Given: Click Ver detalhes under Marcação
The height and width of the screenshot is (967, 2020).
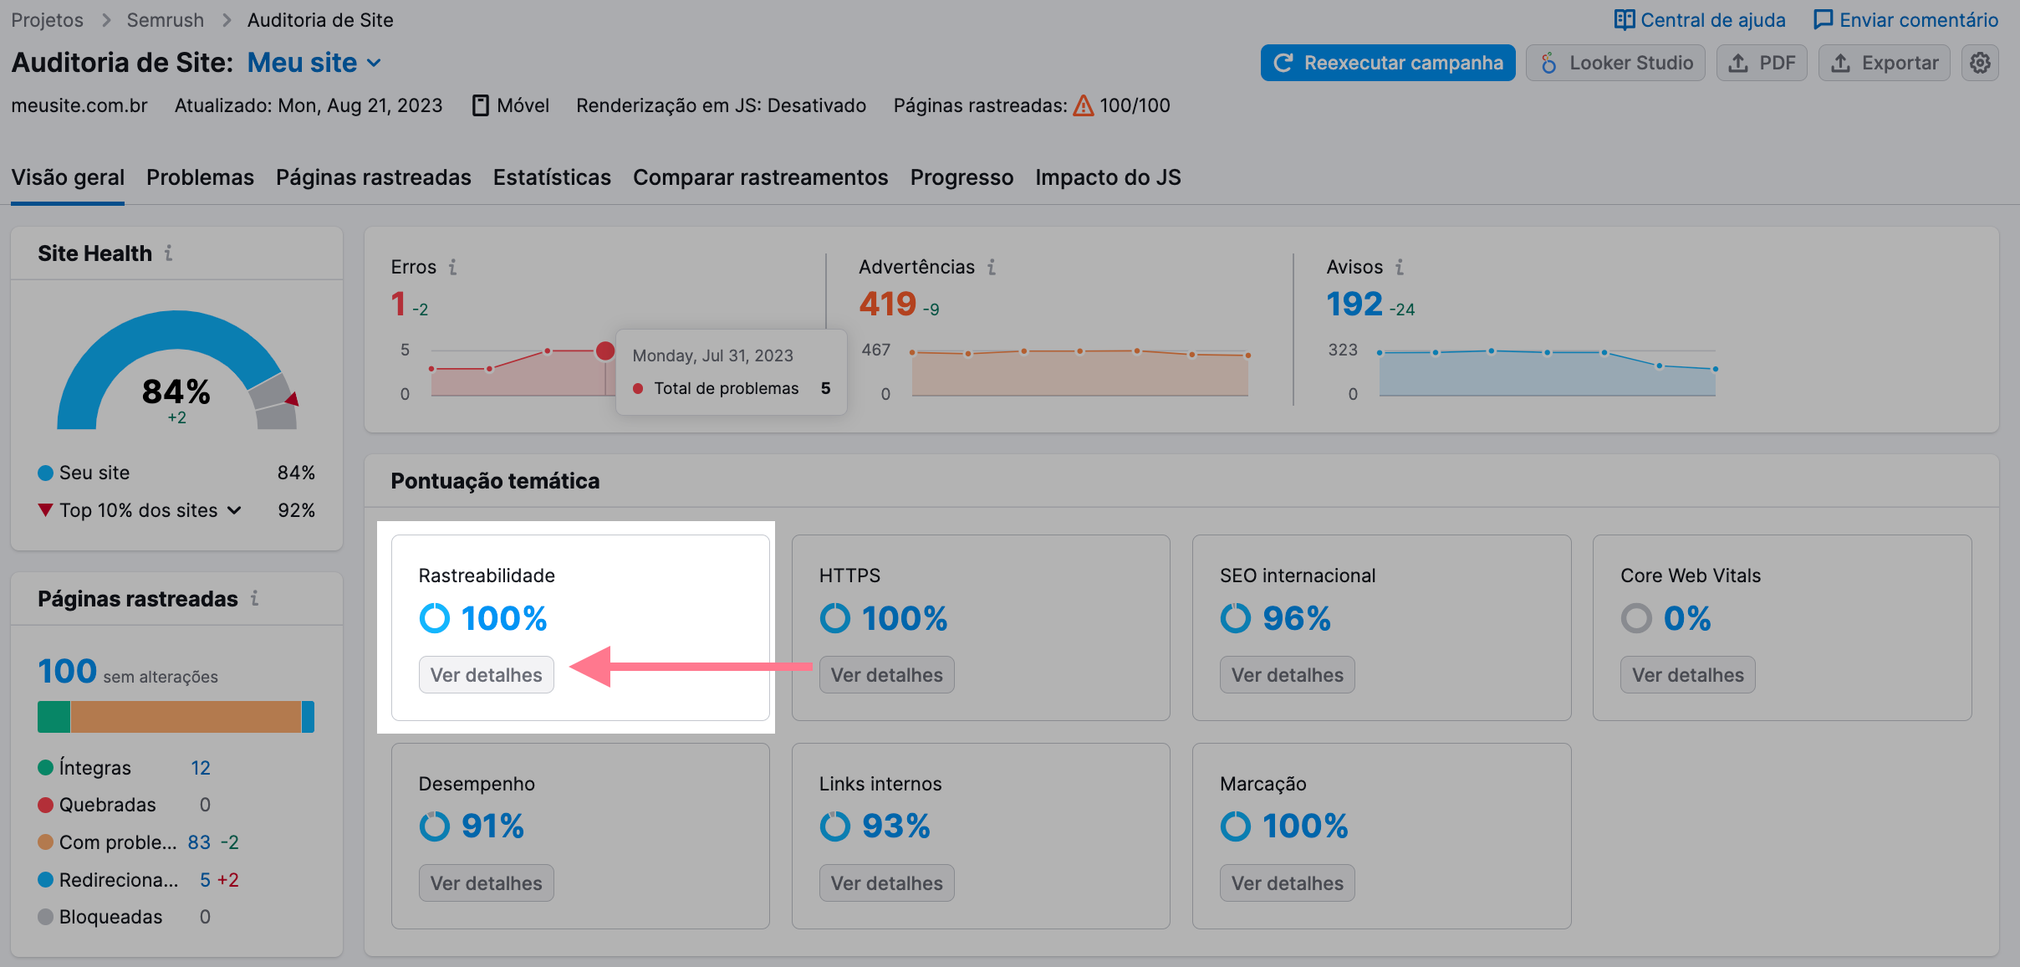Looking at the screenshot, I should pyautogui.click(x=1288, y=883).
